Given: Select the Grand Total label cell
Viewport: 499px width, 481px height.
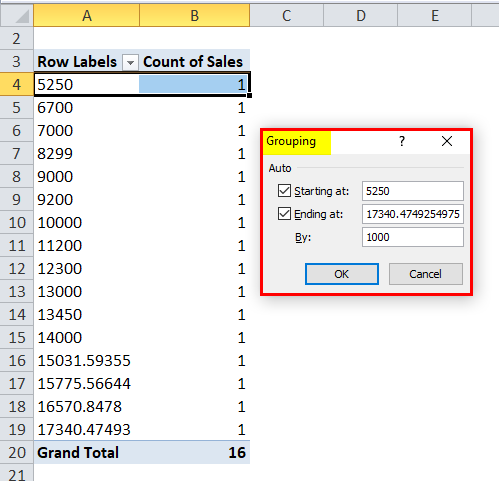Looking at the screenshot, I should (87, 453).
